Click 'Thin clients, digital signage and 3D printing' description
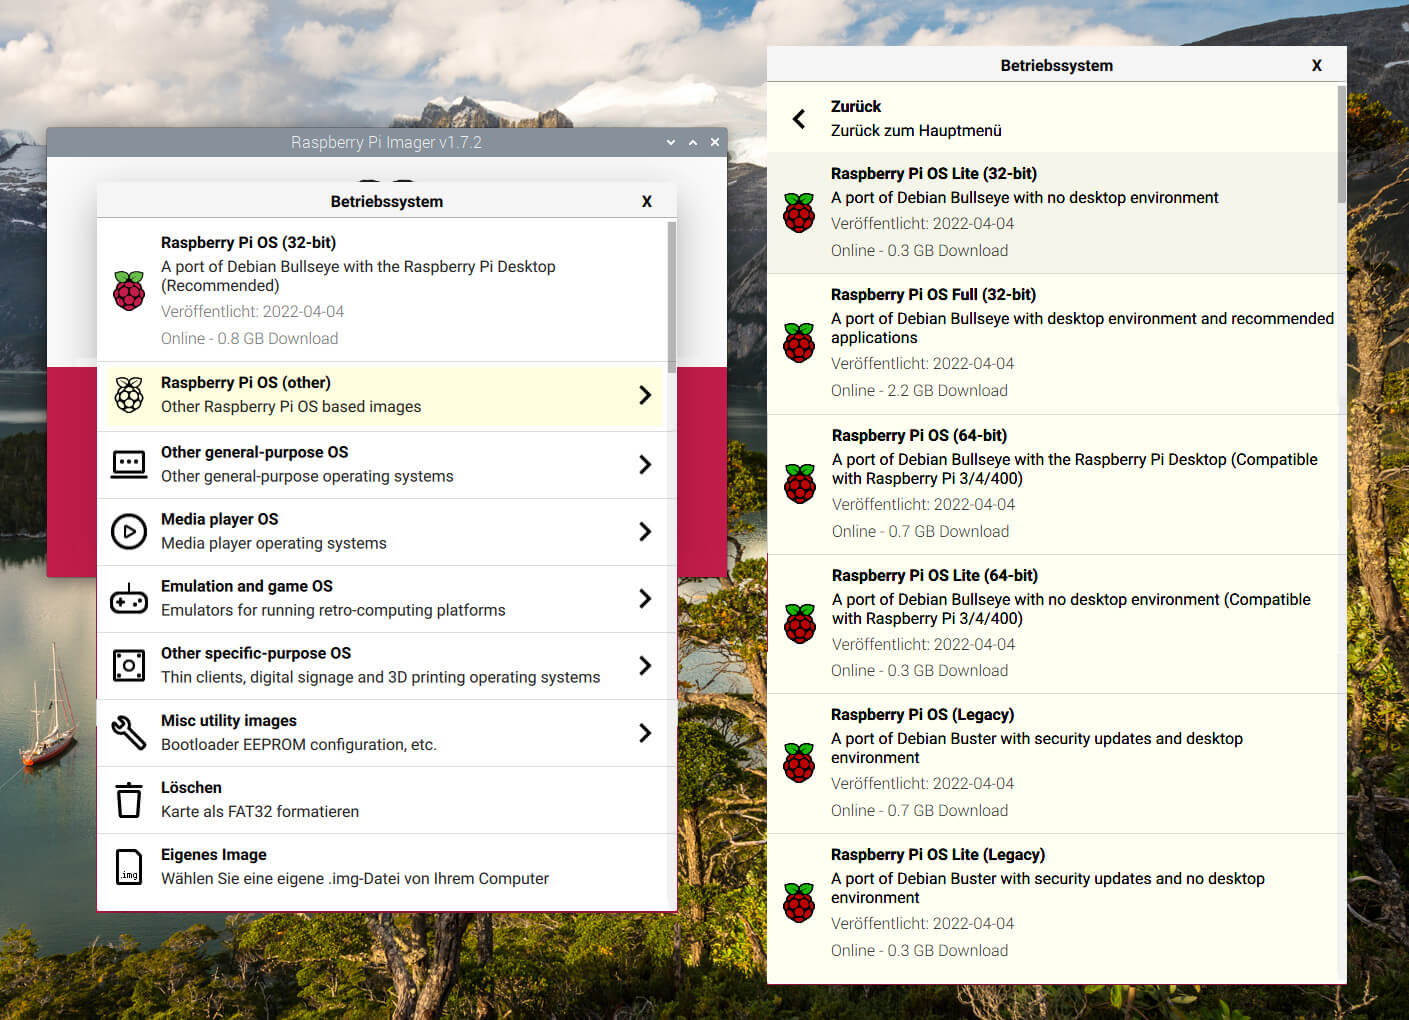This screenshot has height=1020, width=1409. 380,677
